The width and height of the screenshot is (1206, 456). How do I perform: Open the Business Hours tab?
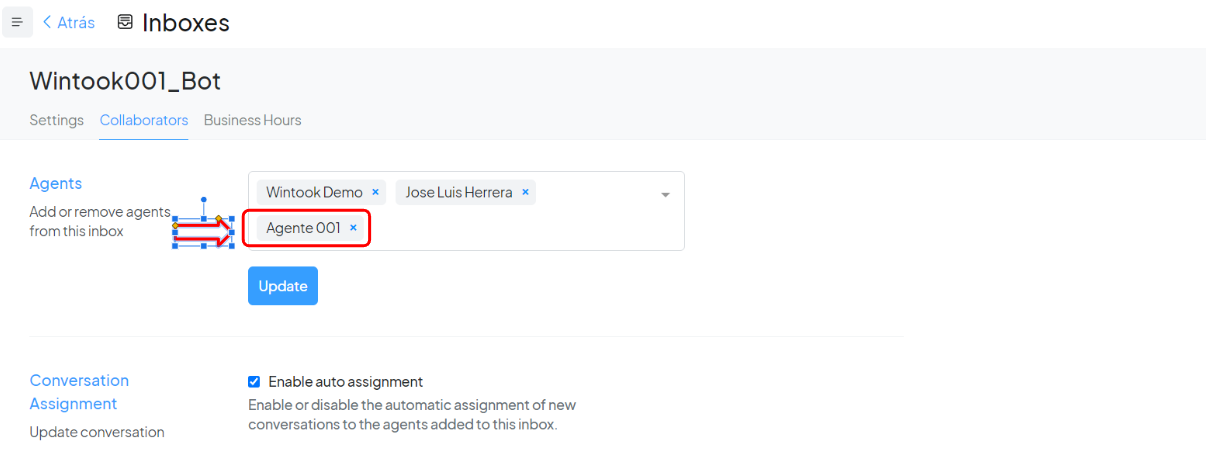click(x=252, y=120)
